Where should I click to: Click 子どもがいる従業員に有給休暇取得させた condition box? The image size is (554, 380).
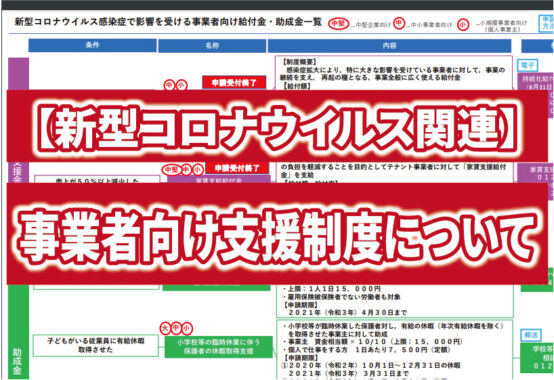[96, 345]
